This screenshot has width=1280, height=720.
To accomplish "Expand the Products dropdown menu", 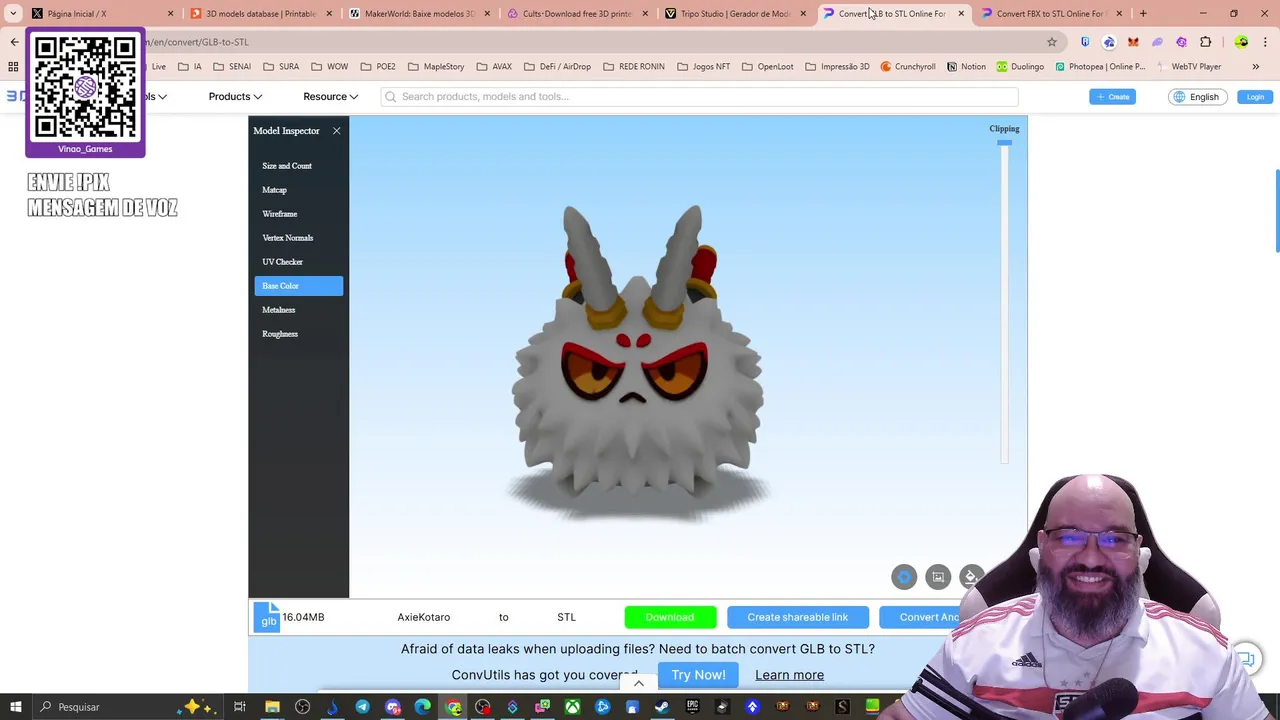I will coord(235,97).
